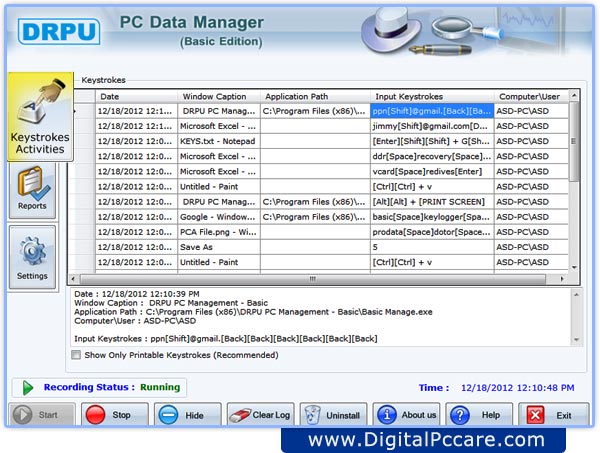Viewport: 600px width, 453px height.
Task: Stop the recording
Action: tap(115, 415)
